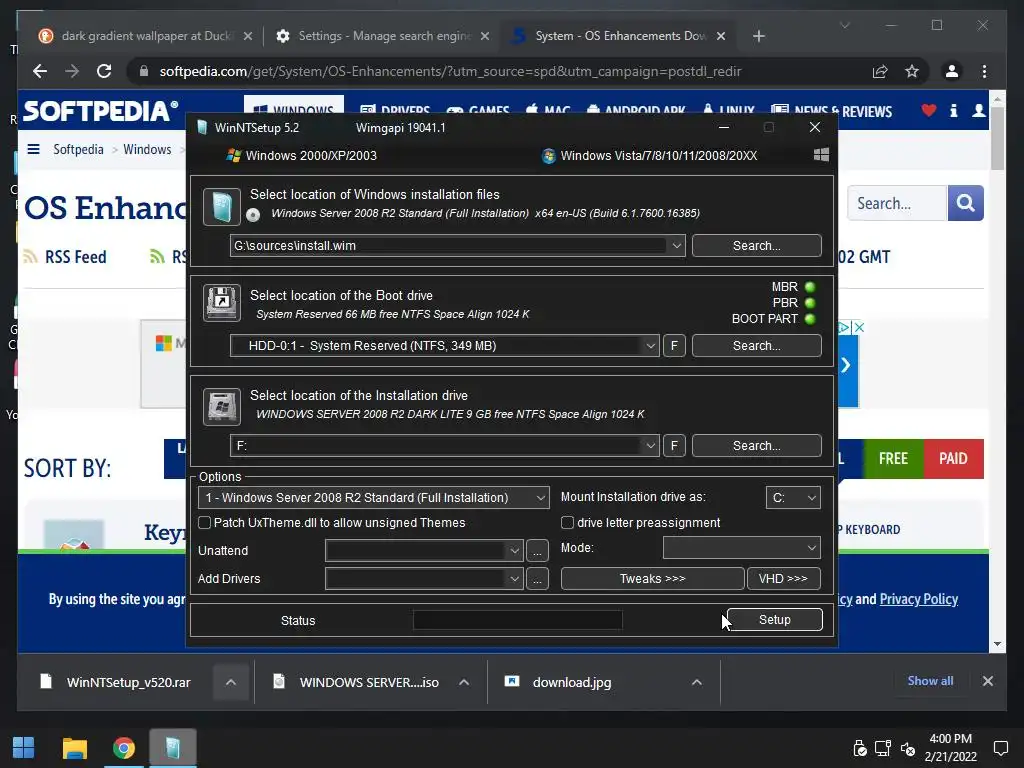Viewport: 1024px width, 768px height.
Task: Click Chrome address bar URL
Action: tap(450, 71)
